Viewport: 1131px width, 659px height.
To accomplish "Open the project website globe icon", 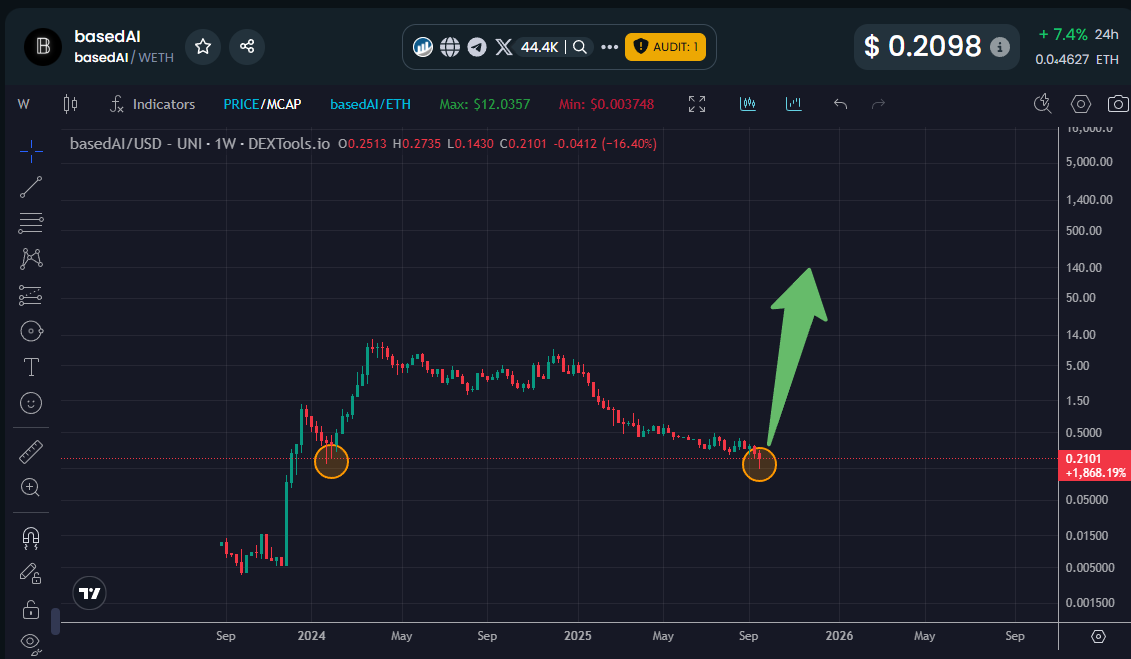I will 450,48.
